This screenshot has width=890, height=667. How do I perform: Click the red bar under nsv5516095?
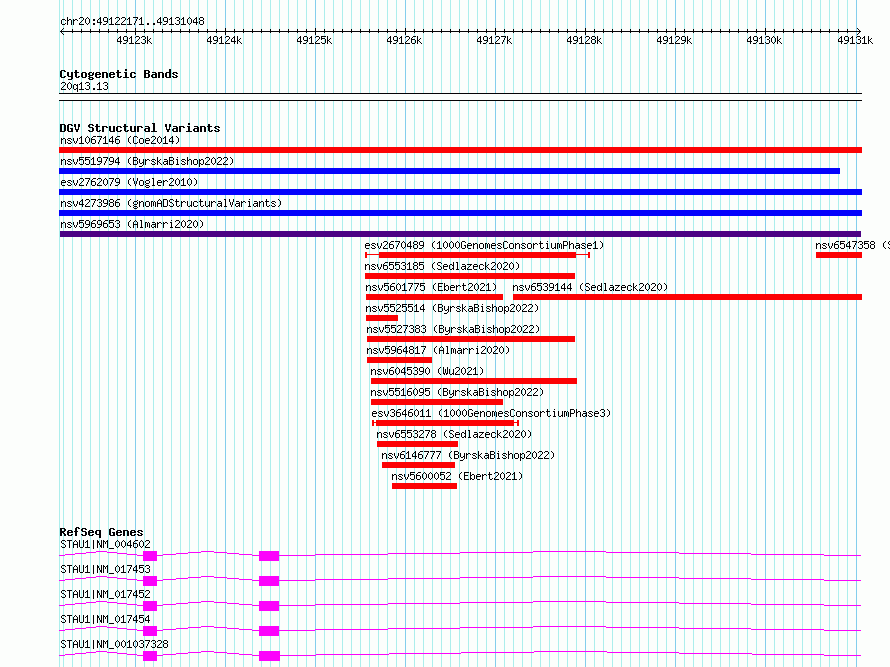(x=437, y=402)
